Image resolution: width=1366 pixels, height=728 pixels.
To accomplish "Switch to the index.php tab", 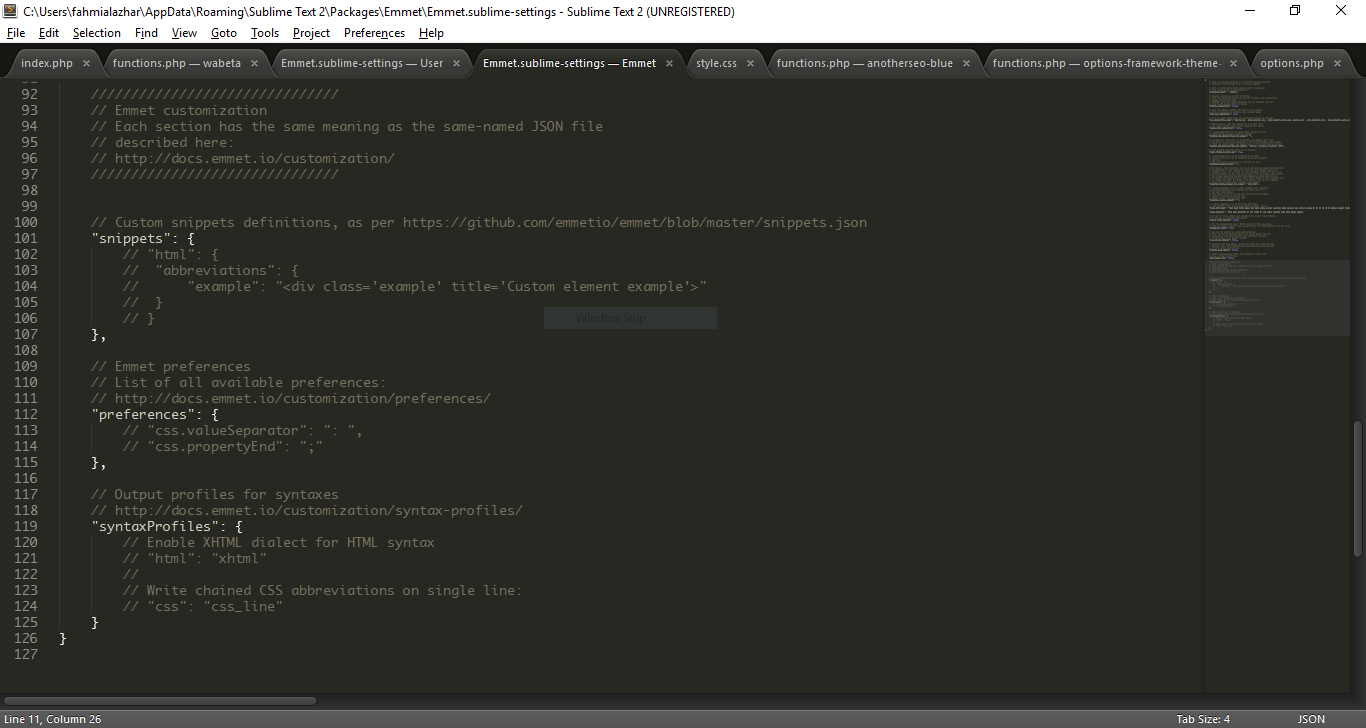I will pyautogui.click(x=47, y=63).
